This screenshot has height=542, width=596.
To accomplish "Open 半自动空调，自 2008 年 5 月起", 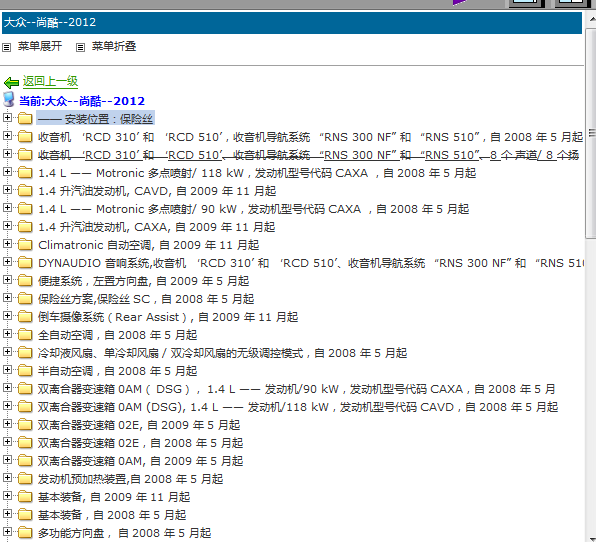I will [x=117, y=371].
